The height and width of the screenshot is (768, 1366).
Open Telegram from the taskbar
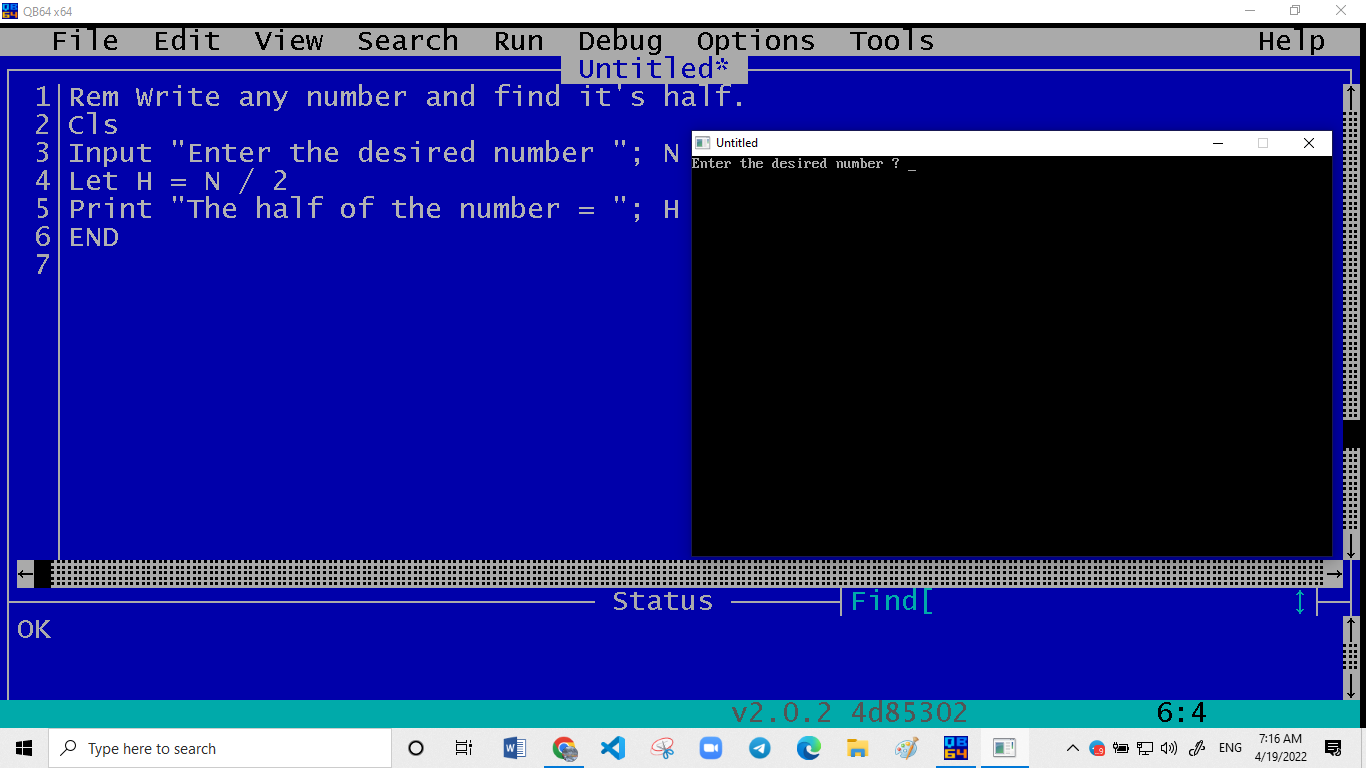pyautogui.click(x=760, y=748)
